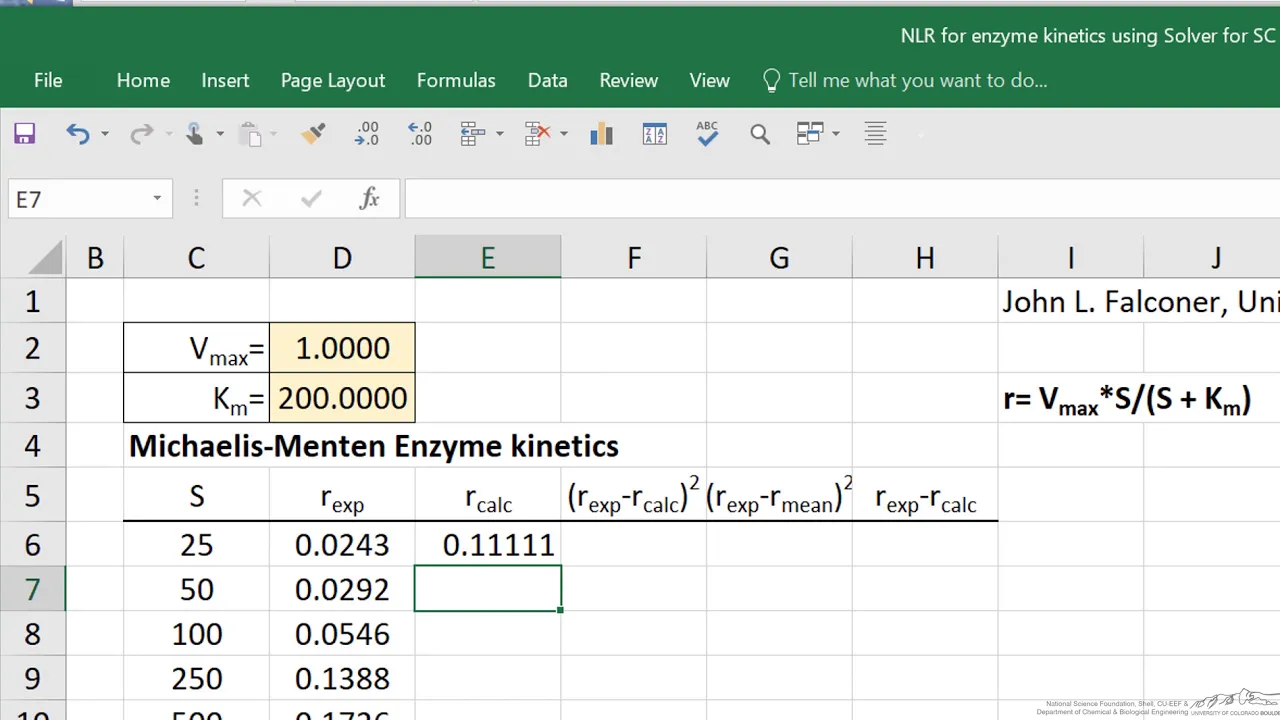The image size is (1280, 720).
Task: Click the Delete Cells icon
Action: (x=538, y=134)
